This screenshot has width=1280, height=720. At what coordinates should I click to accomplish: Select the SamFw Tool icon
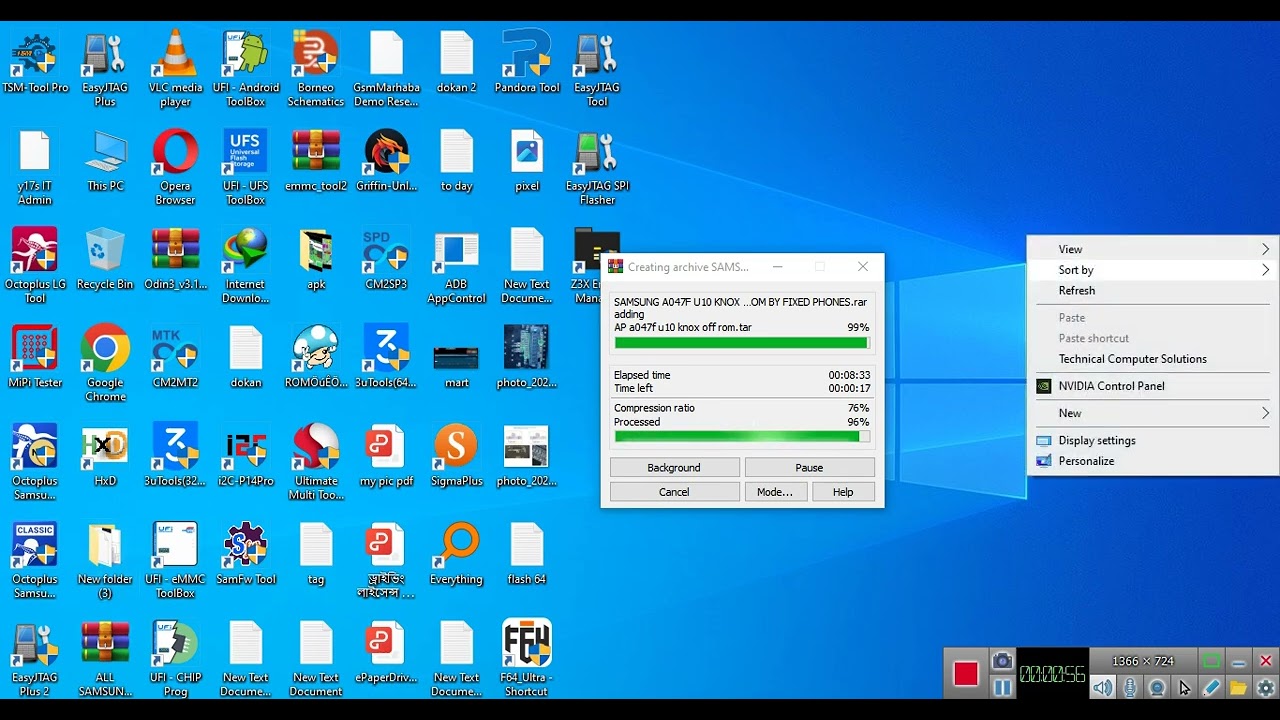pyautogui.click(x=245, y=554)
